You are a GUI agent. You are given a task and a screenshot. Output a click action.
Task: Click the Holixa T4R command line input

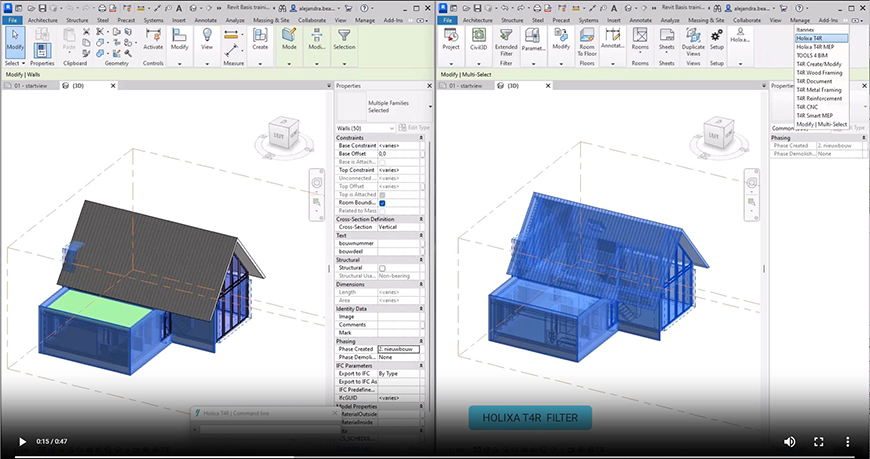point(269,429)
